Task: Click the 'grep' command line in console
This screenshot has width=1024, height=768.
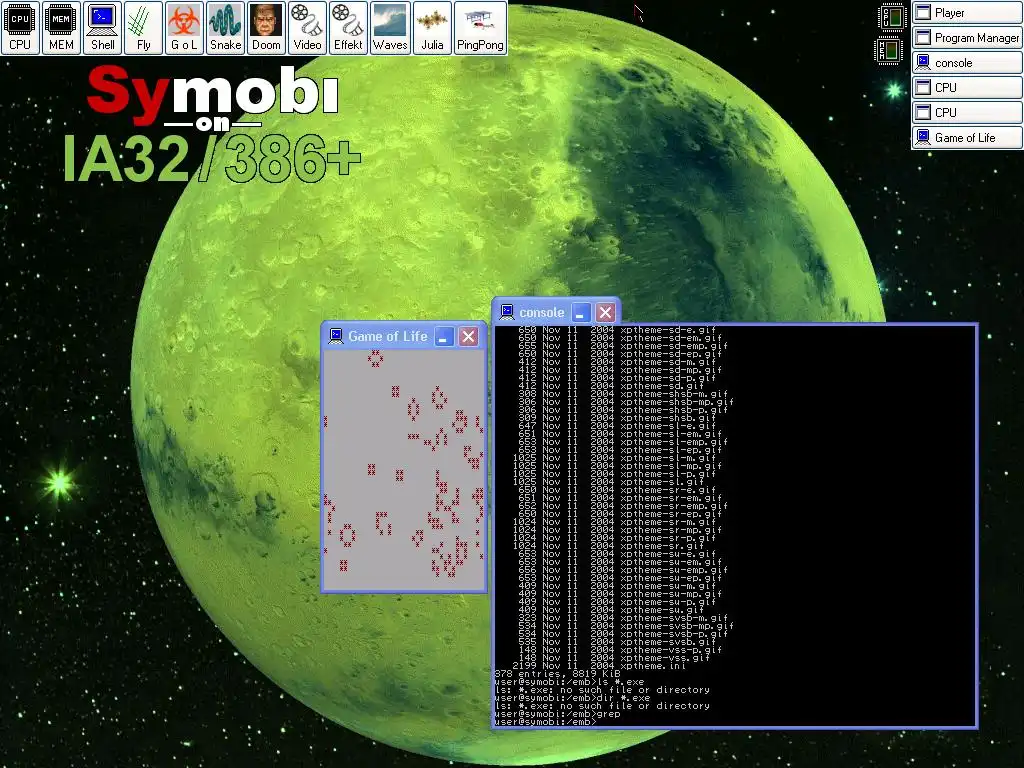Action: tap(557, 714)
